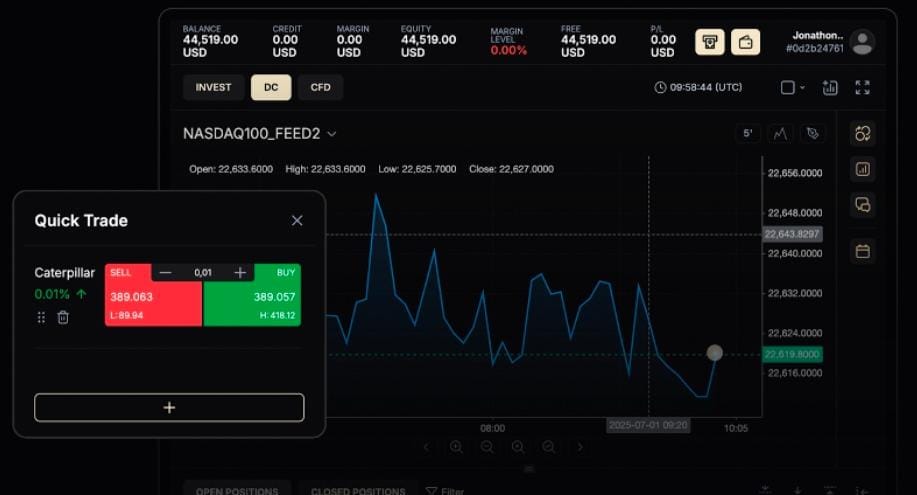Switch to DC mode
The image size is (917, 495).
[x=271, y=88]
